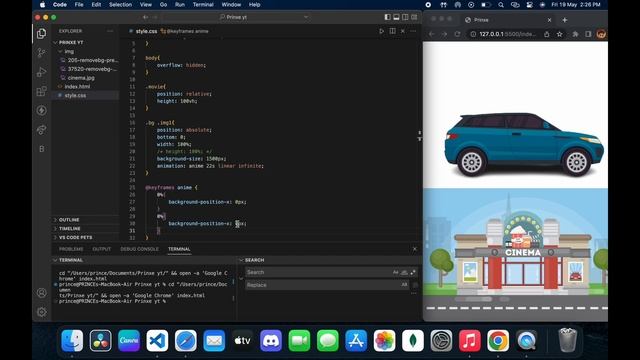Open the Run menu

pyautogui.click(x=180, y=5)
